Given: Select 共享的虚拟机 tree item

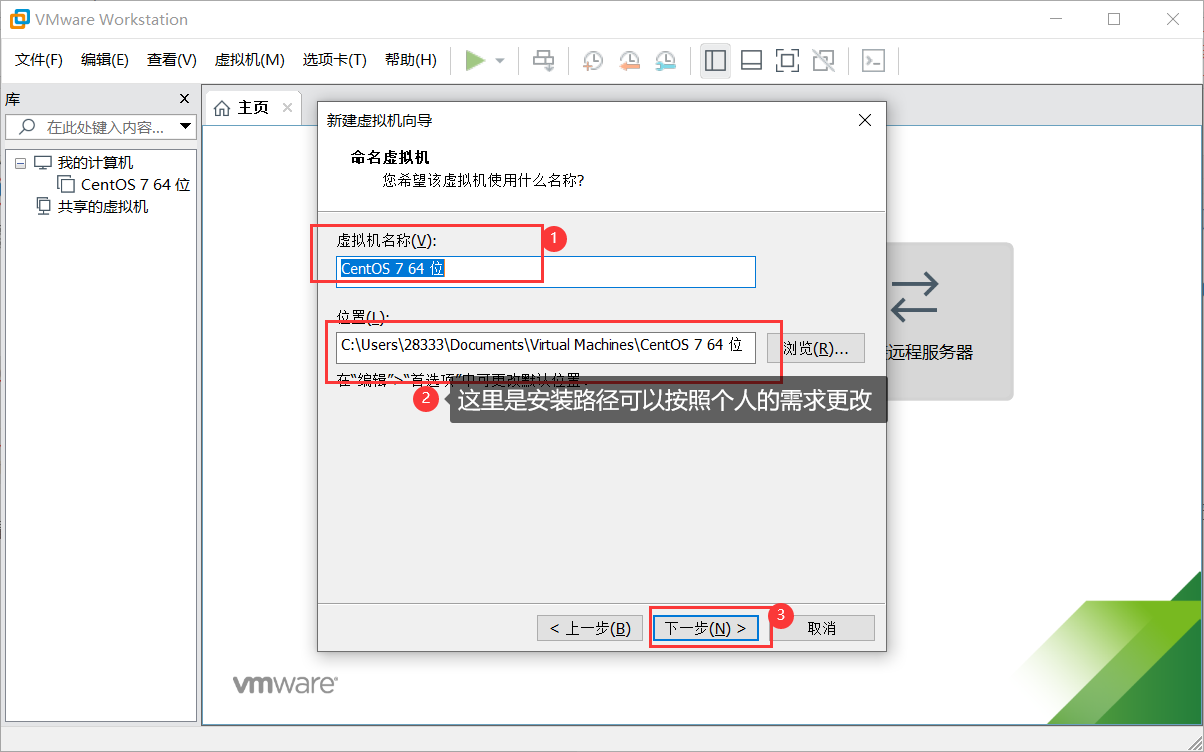Looking at the screenshot, I should 103,207.
